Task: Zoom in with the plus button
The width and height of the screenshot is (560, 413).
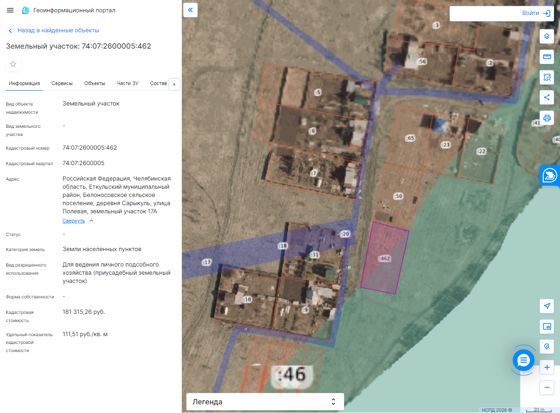Action: [x=546, y=367]
